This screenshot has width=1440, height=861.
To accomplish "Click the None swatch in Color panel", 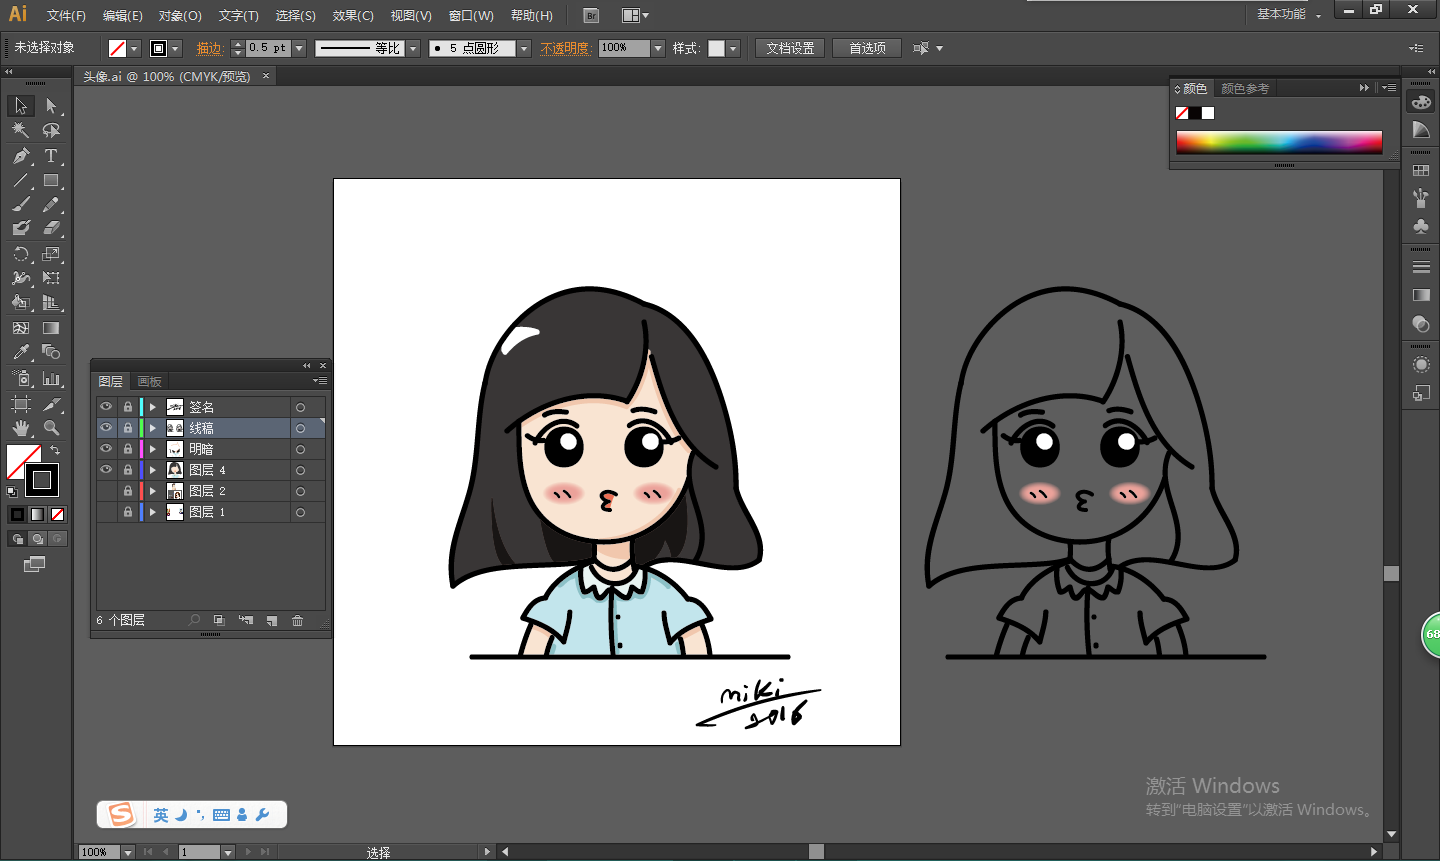I will 1182,113.
